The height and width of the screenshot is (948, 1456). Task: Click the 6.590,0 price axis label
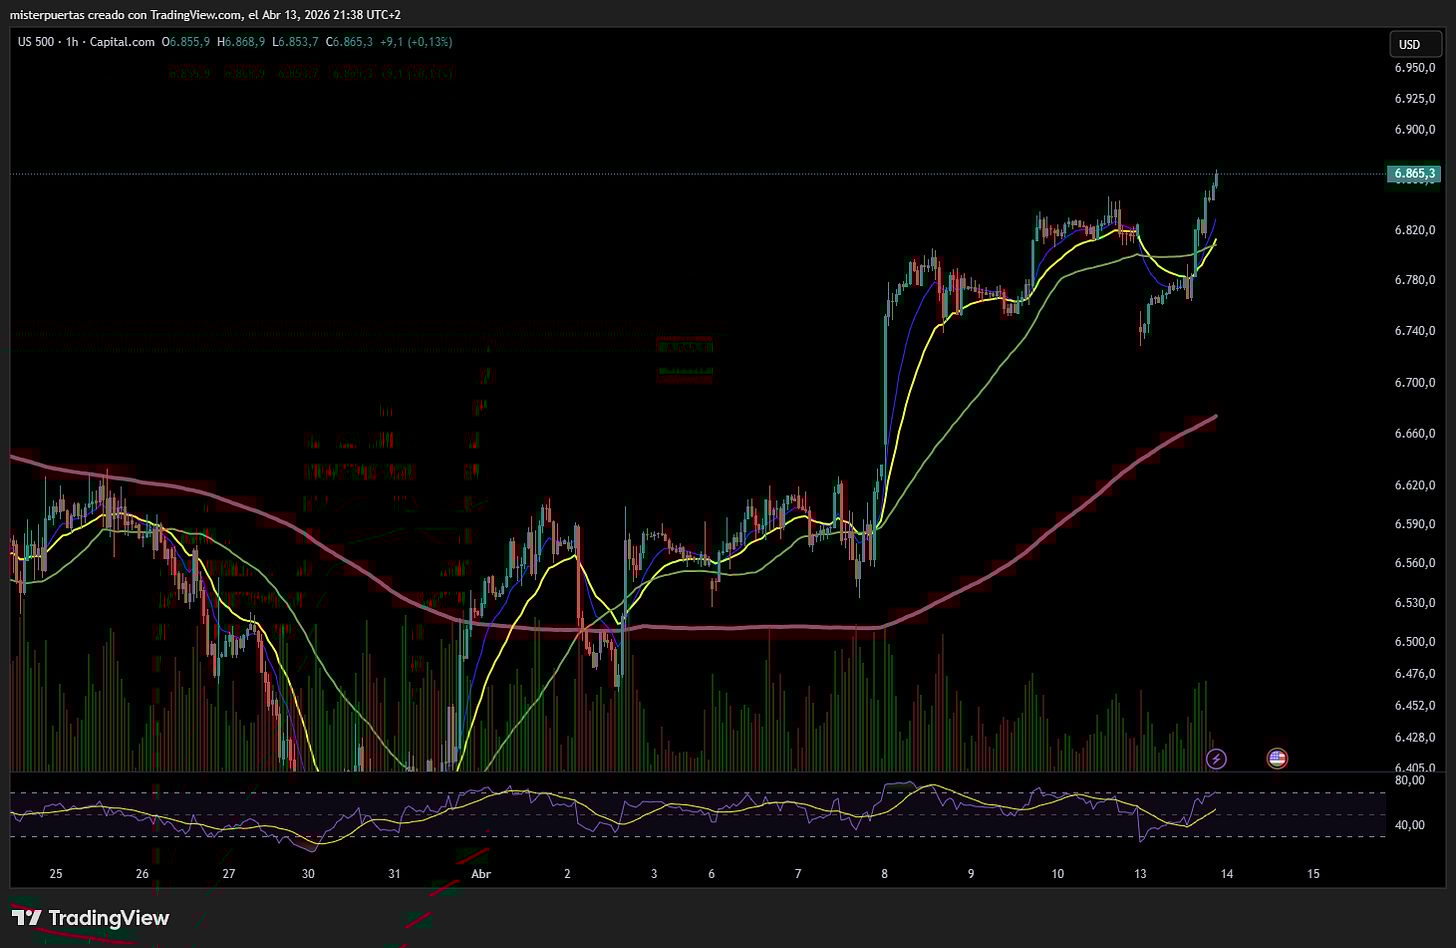(1415, 525)
